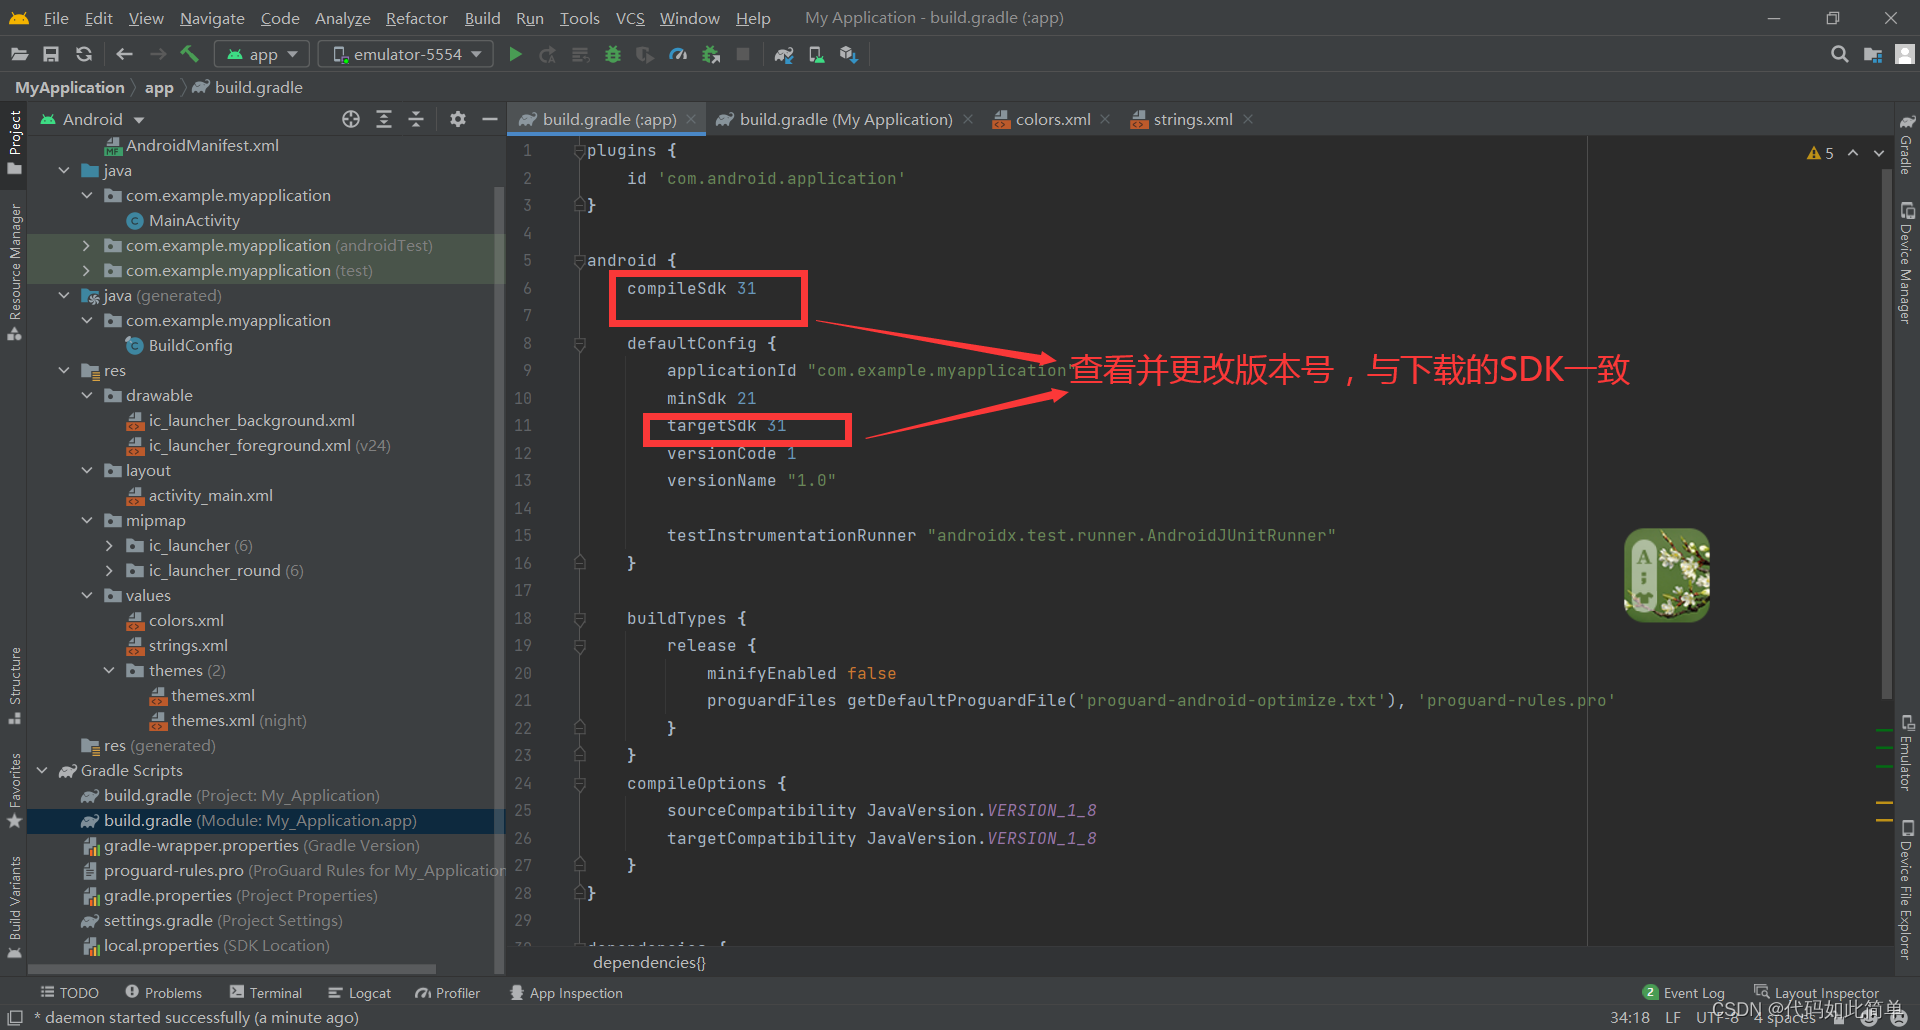Save all using the floppy disk icon

(51, 54)
